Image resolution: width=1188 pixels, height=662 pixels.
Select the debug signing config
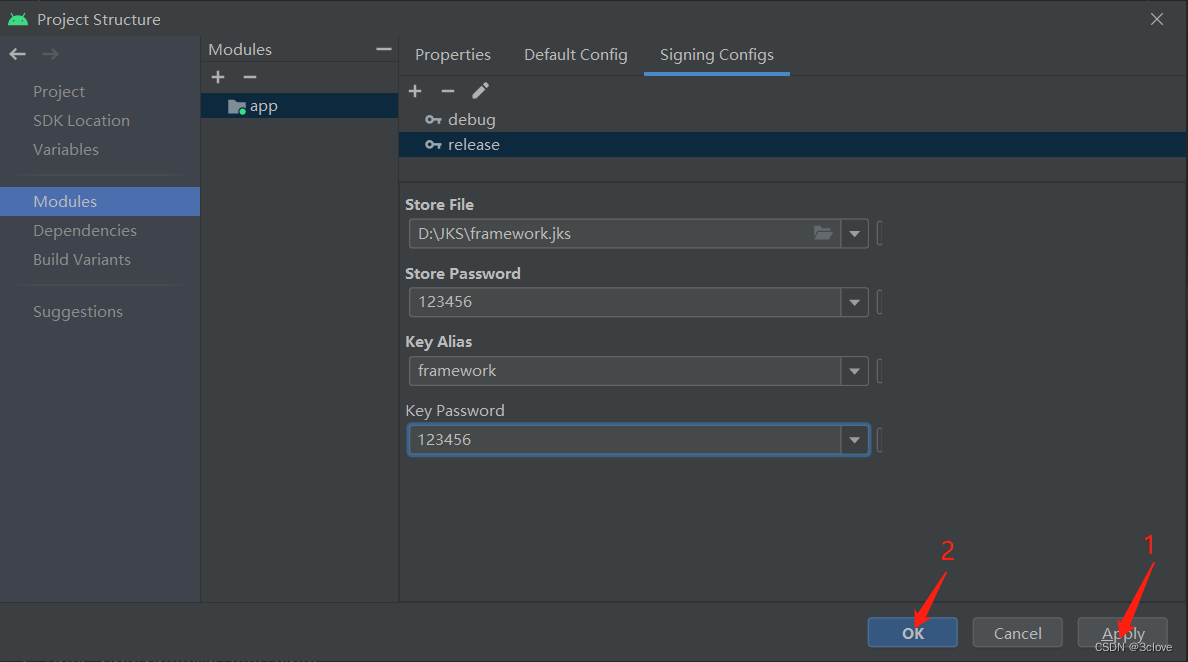471,119
